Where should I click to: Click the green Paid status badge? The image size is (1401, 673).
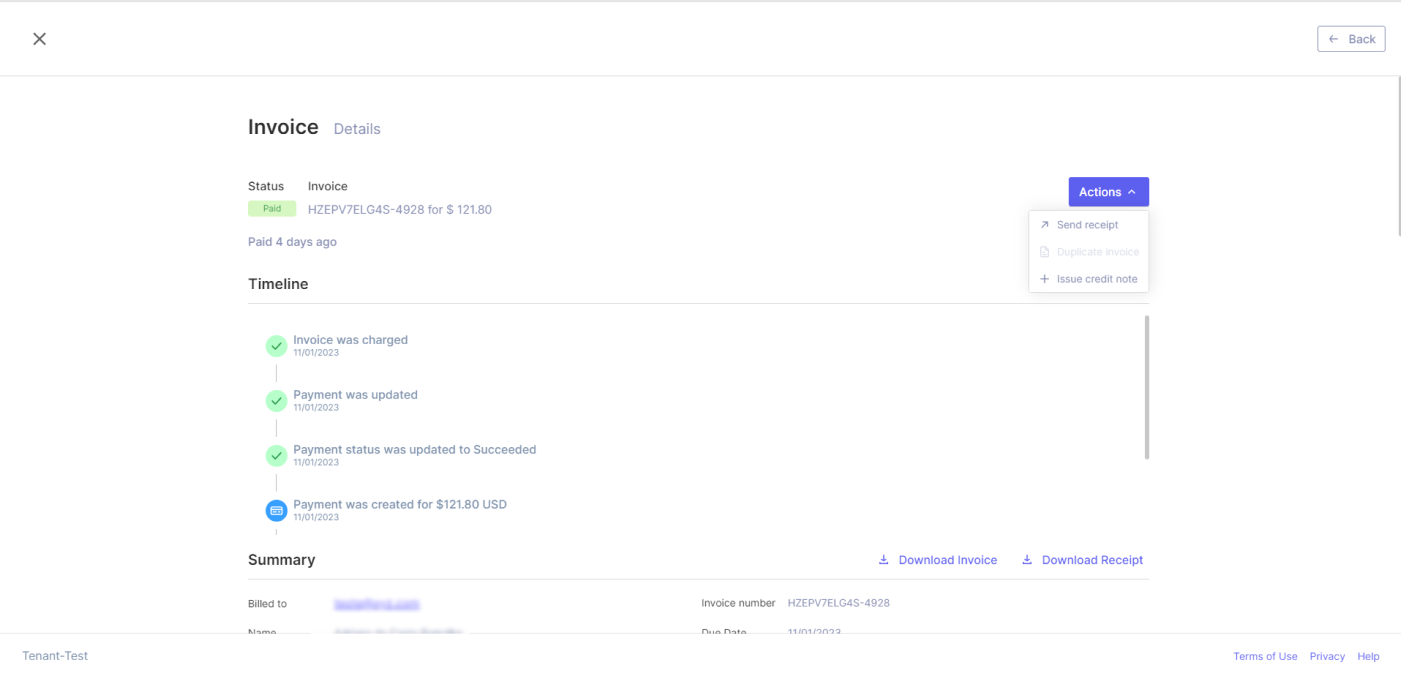point(272,209)
